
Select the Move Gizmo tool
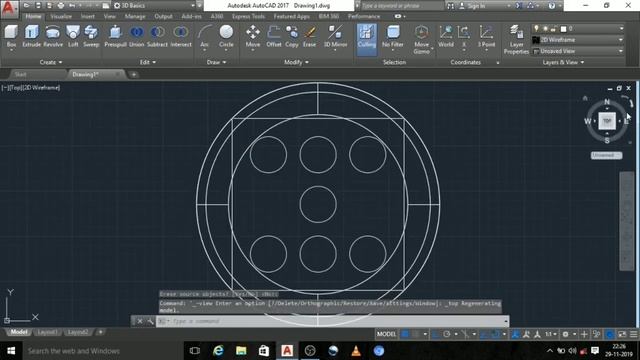tap(421, 39)
